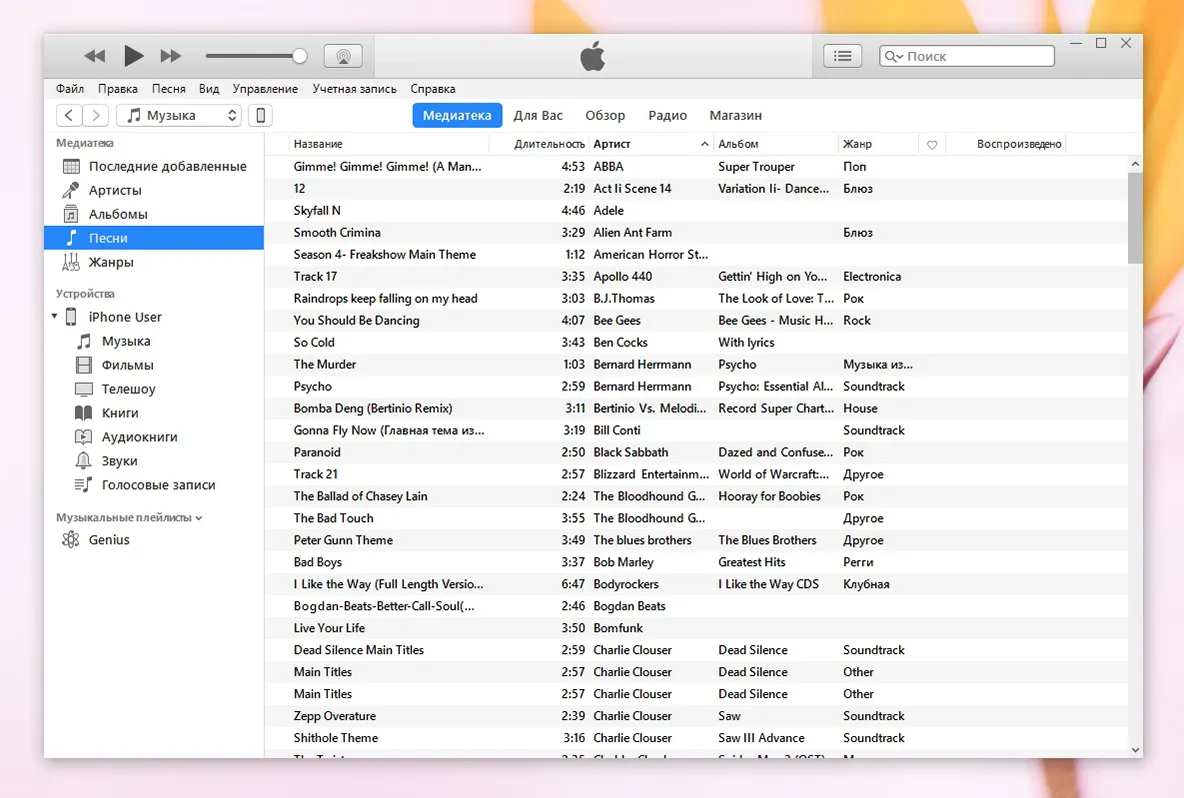Click the volume slider knob
This screenshot has width=1184, height=798.
300,56
